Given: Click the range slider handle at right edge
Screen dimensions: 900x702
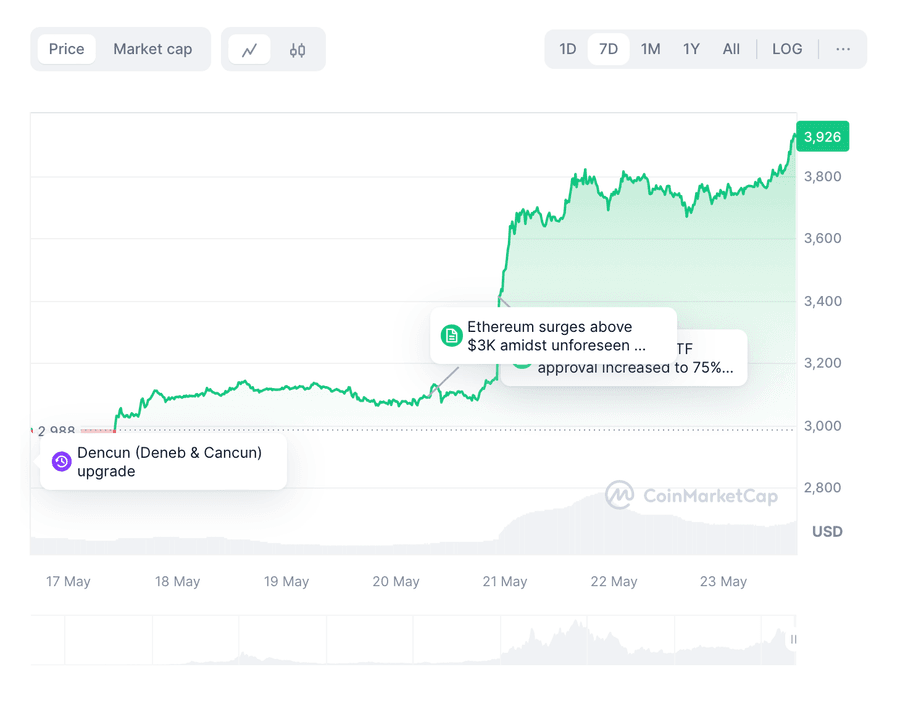Looking at the screenshot, I should pos(794,639).
